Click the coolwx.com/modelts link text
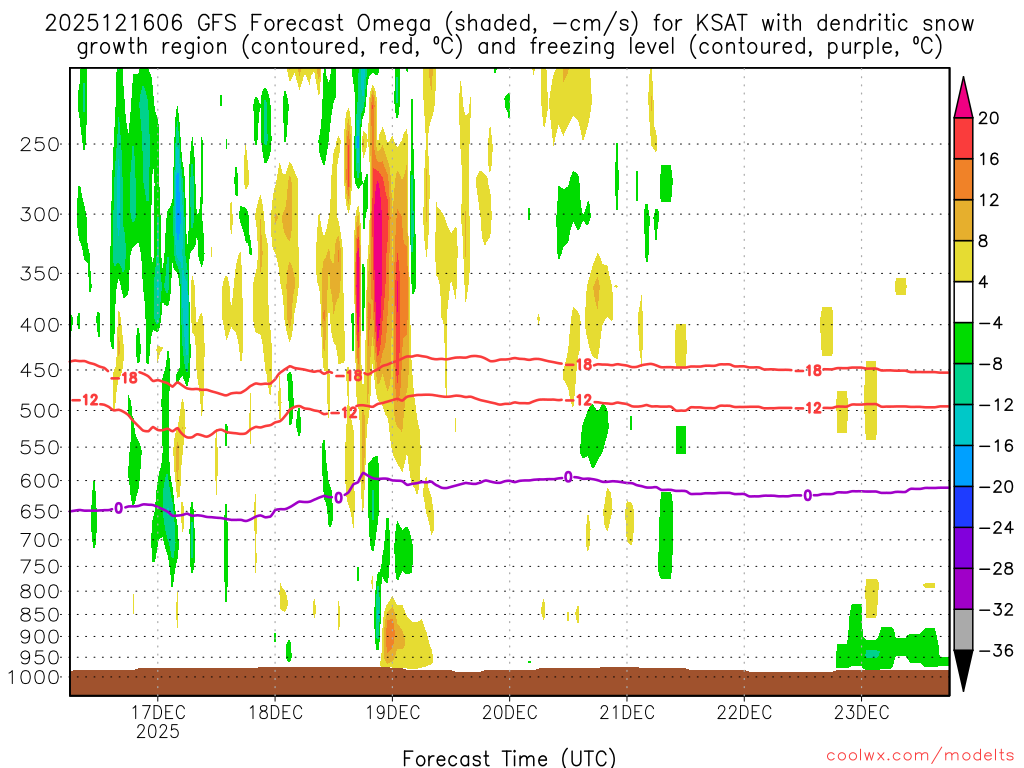This screenshot has height=768, width=1024. pyautogui.click(x=920, y=756)
